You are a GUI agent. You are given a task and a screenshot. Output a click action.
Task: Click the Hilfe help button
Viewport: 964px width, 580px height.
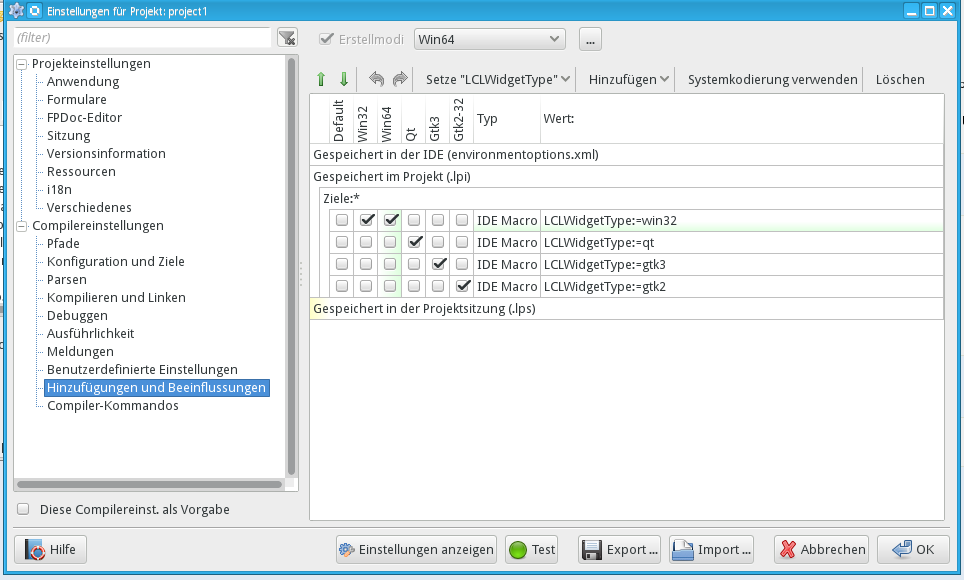[x=51, y=549]
